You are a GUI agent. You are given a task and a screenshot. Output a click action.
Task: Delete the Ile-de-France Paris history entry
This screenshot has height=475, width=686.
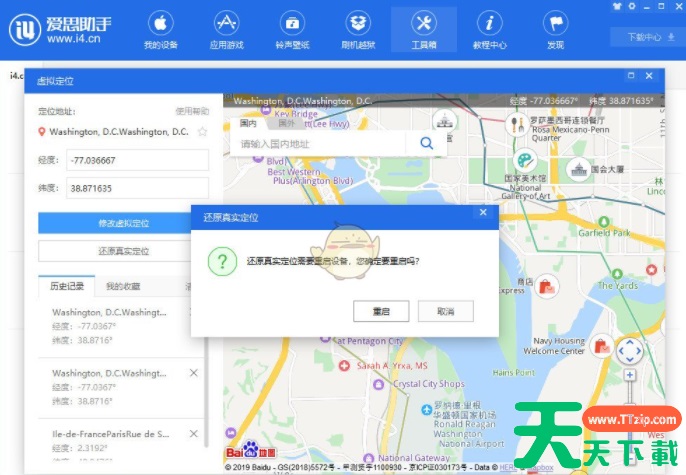[193, 433]
